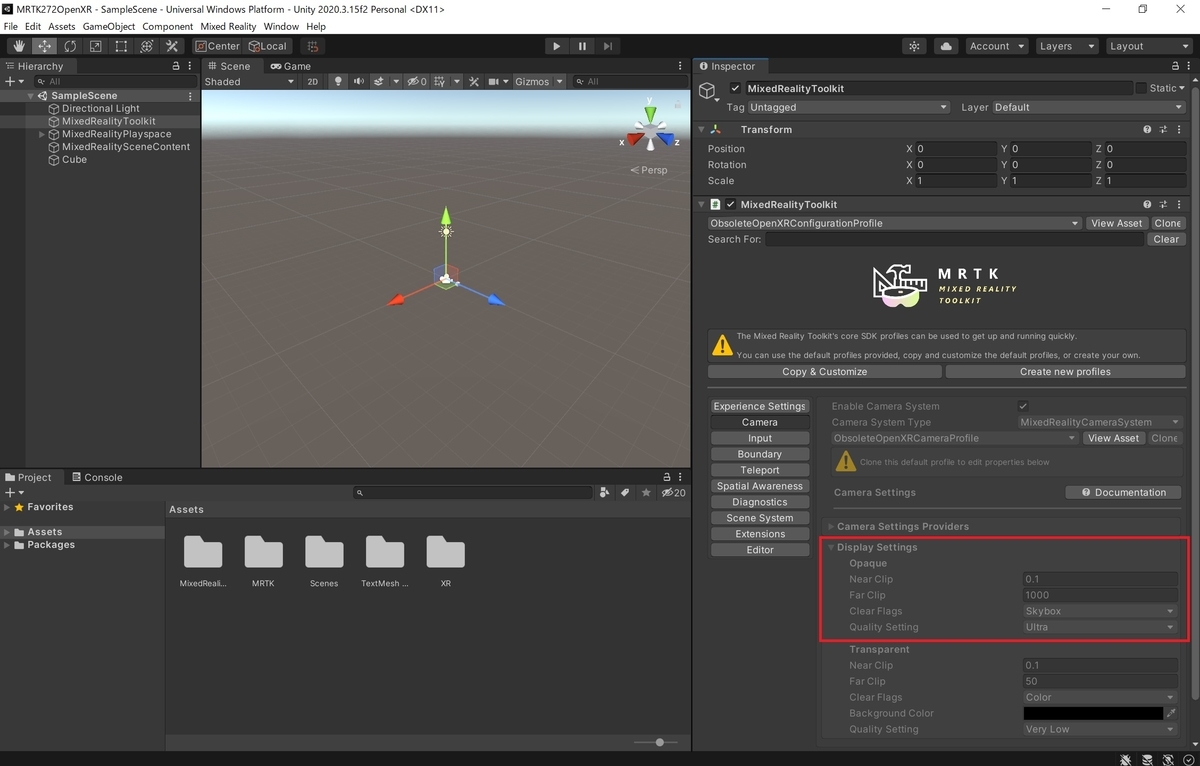
Task: Select the combined Transform tool
Action: click(147, 46)
